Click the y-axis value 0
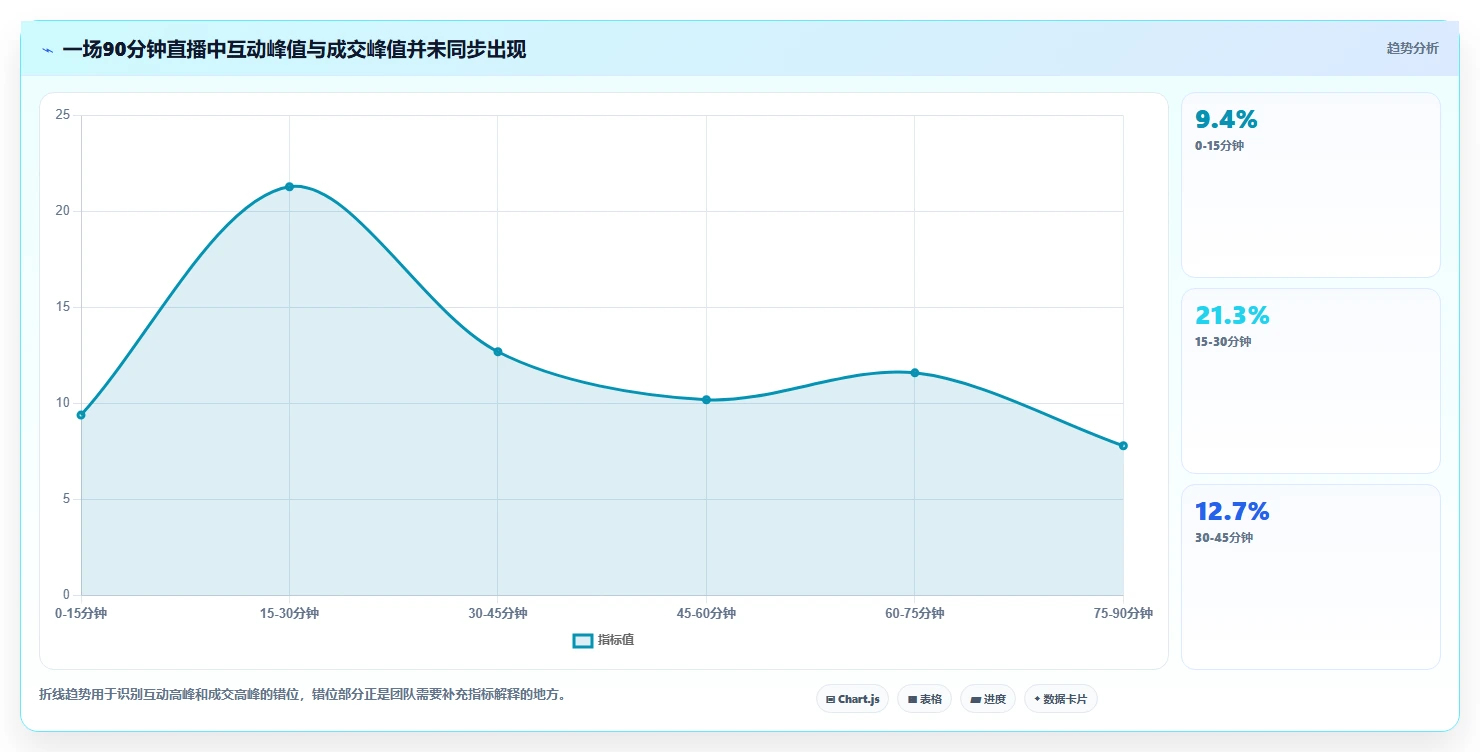This screenshot has height=752, width=1480. point(66,595)
